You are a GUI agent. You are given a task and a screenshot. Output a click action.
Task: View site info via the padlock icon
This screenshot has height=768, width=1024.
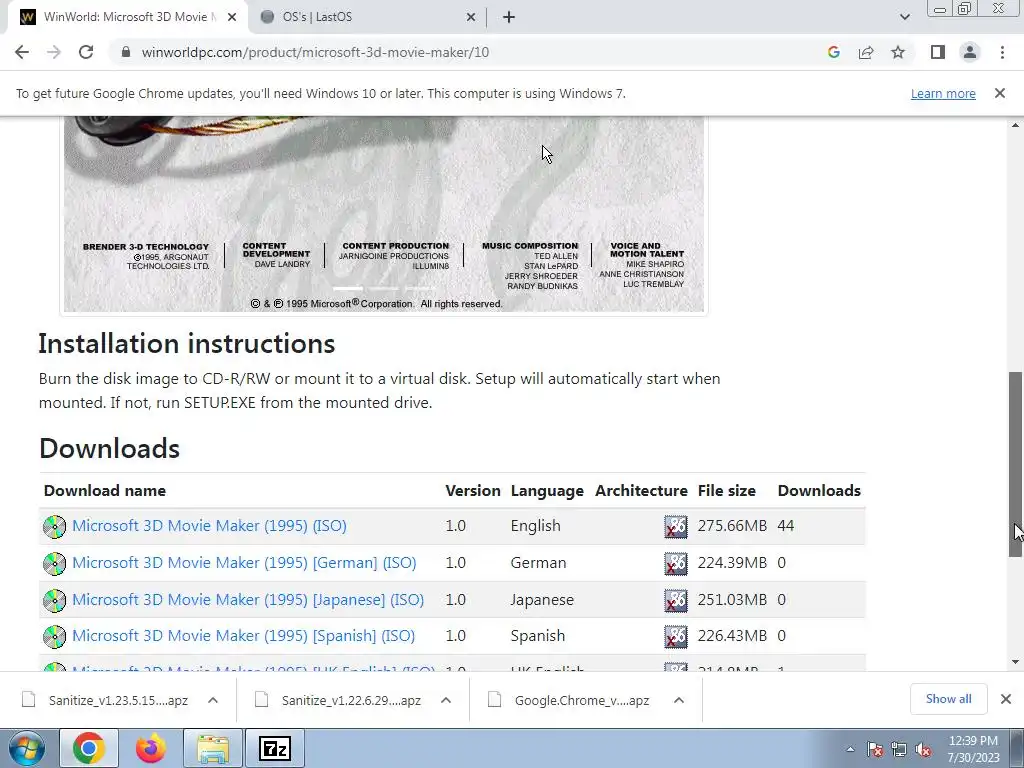126,52
